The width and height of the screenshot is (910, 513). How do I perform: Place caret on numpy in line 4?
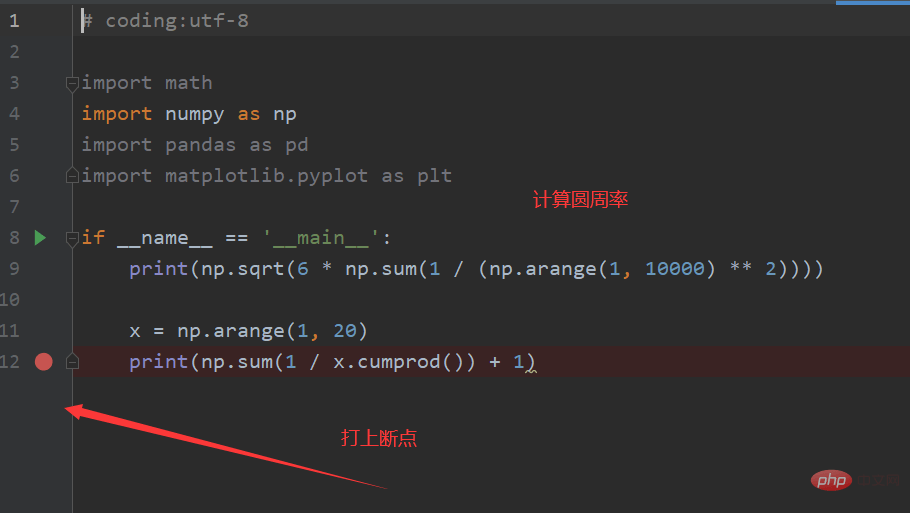194,114
